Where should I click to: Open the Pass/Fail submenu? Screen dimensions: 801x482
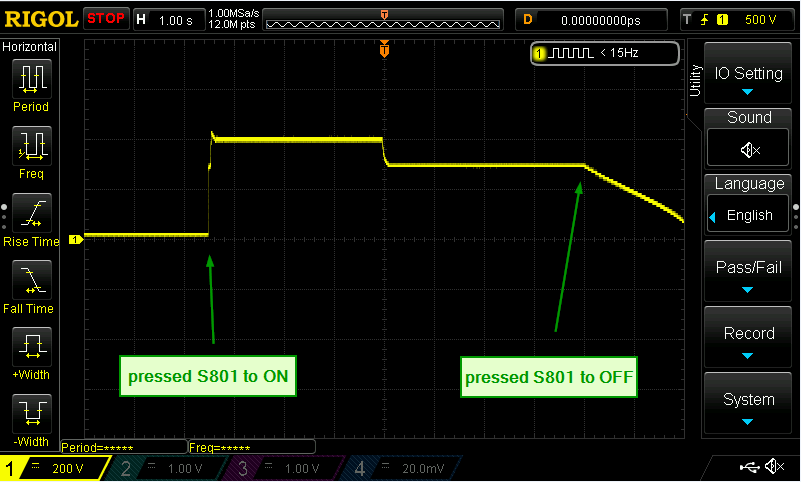pos(748,271)
